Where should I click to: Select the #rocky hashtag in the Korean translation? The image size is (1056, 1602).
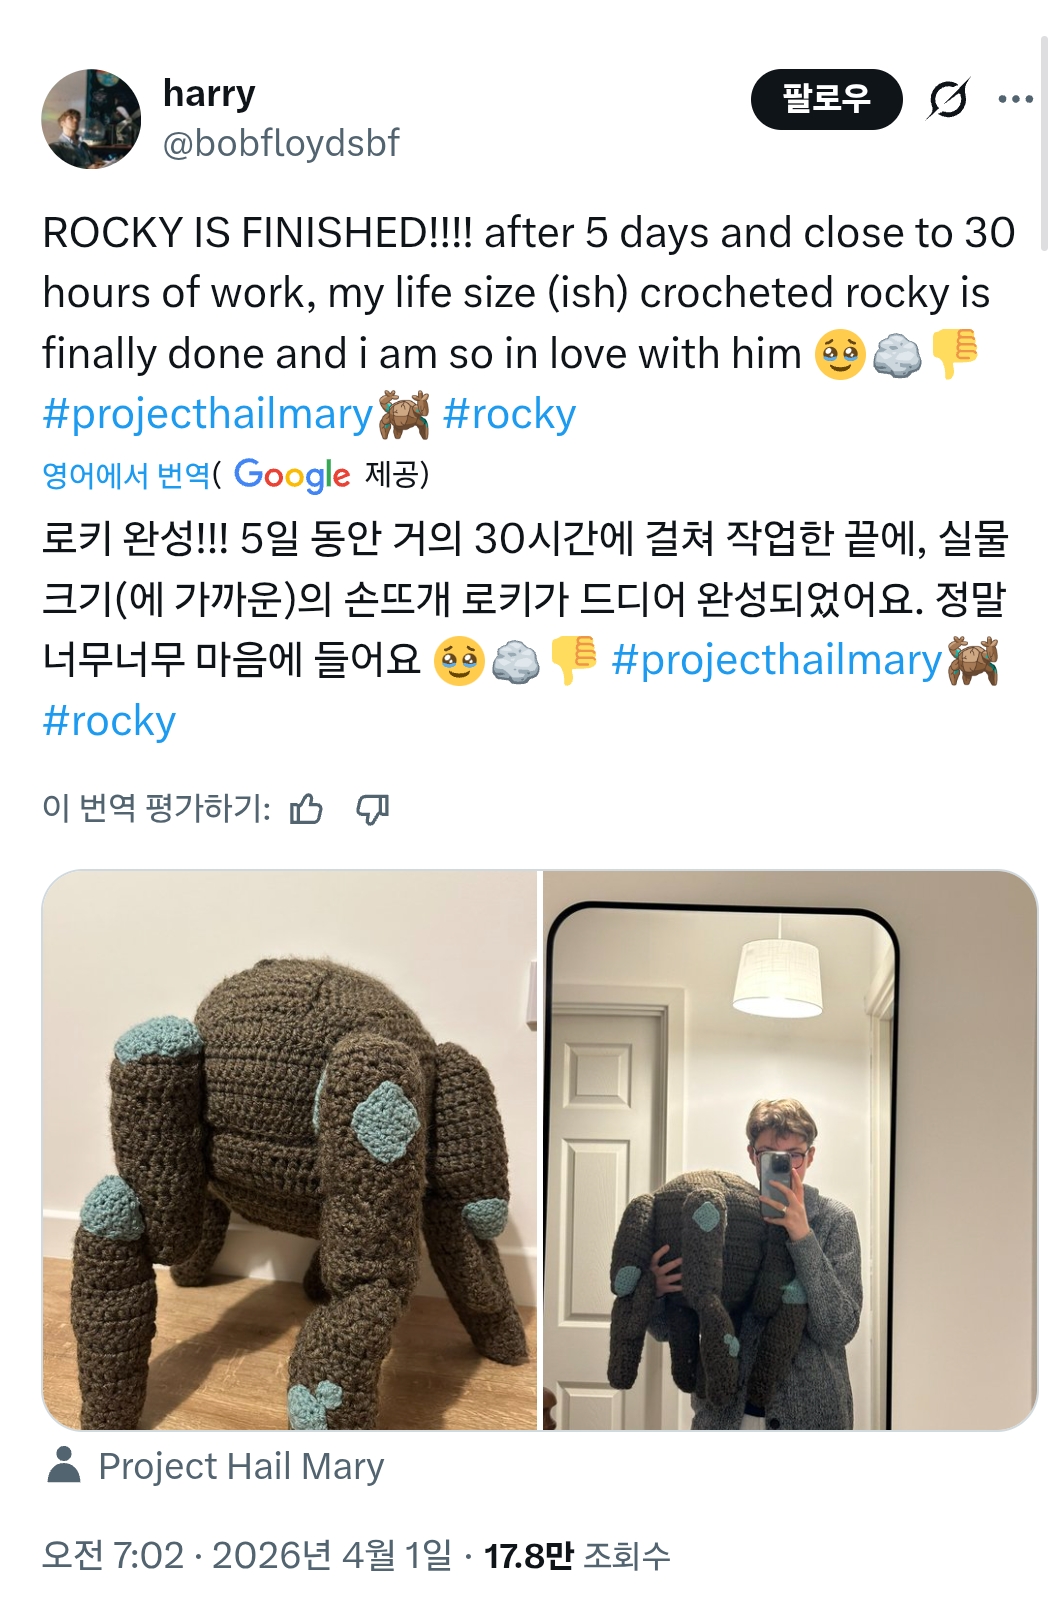(x=111, y=718)
